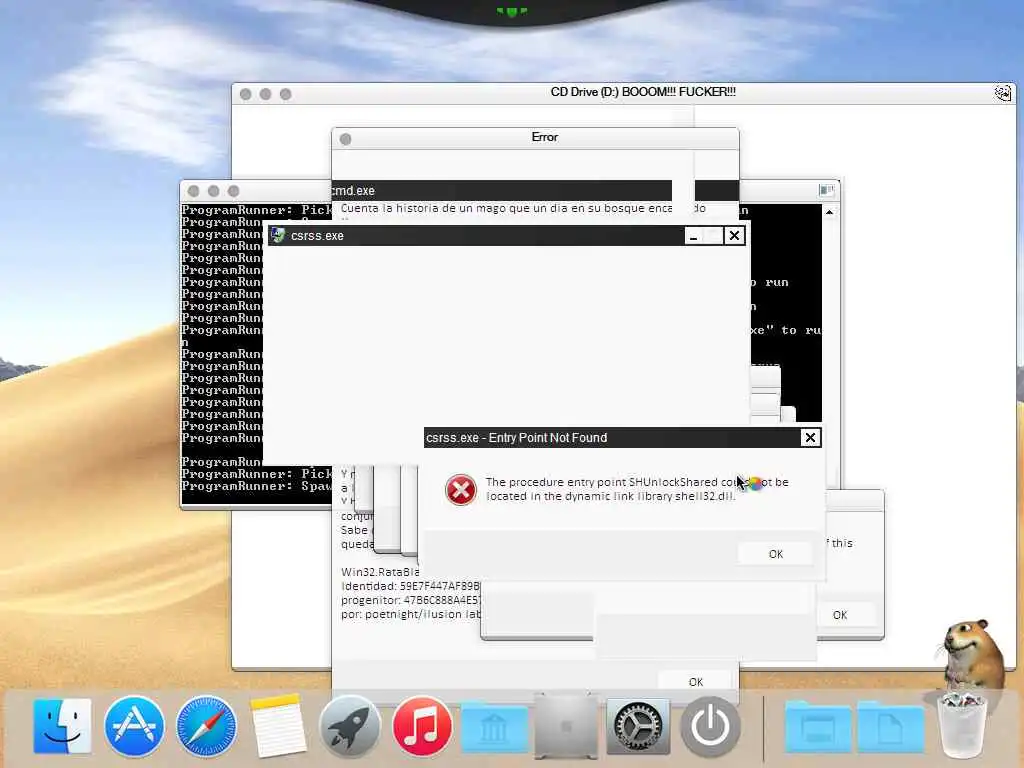Open the window-symbol folder in dock
Viewport: 1024px width, 768px height.
pyautogui.click(x=818, y=728)
